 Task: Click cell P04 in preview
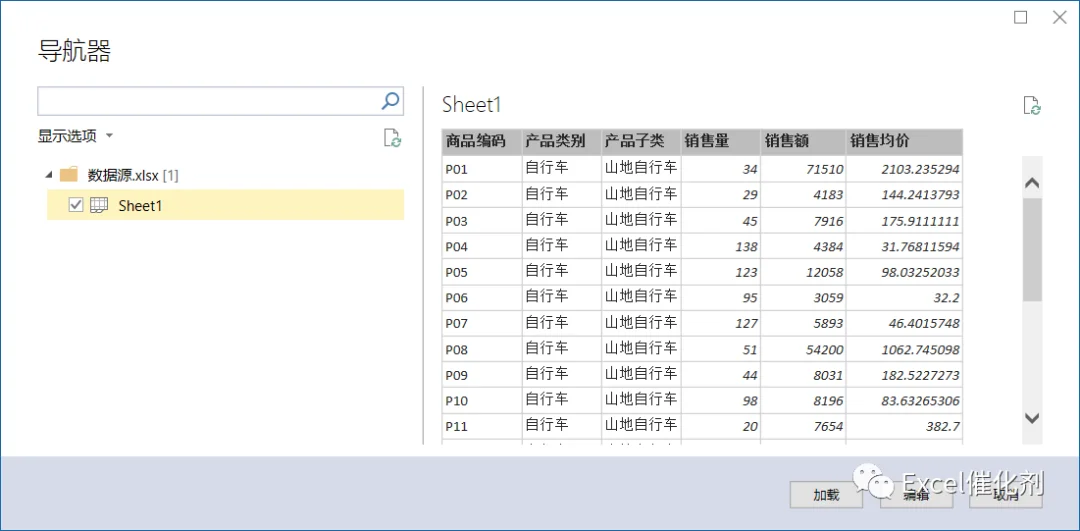(481, 246)
